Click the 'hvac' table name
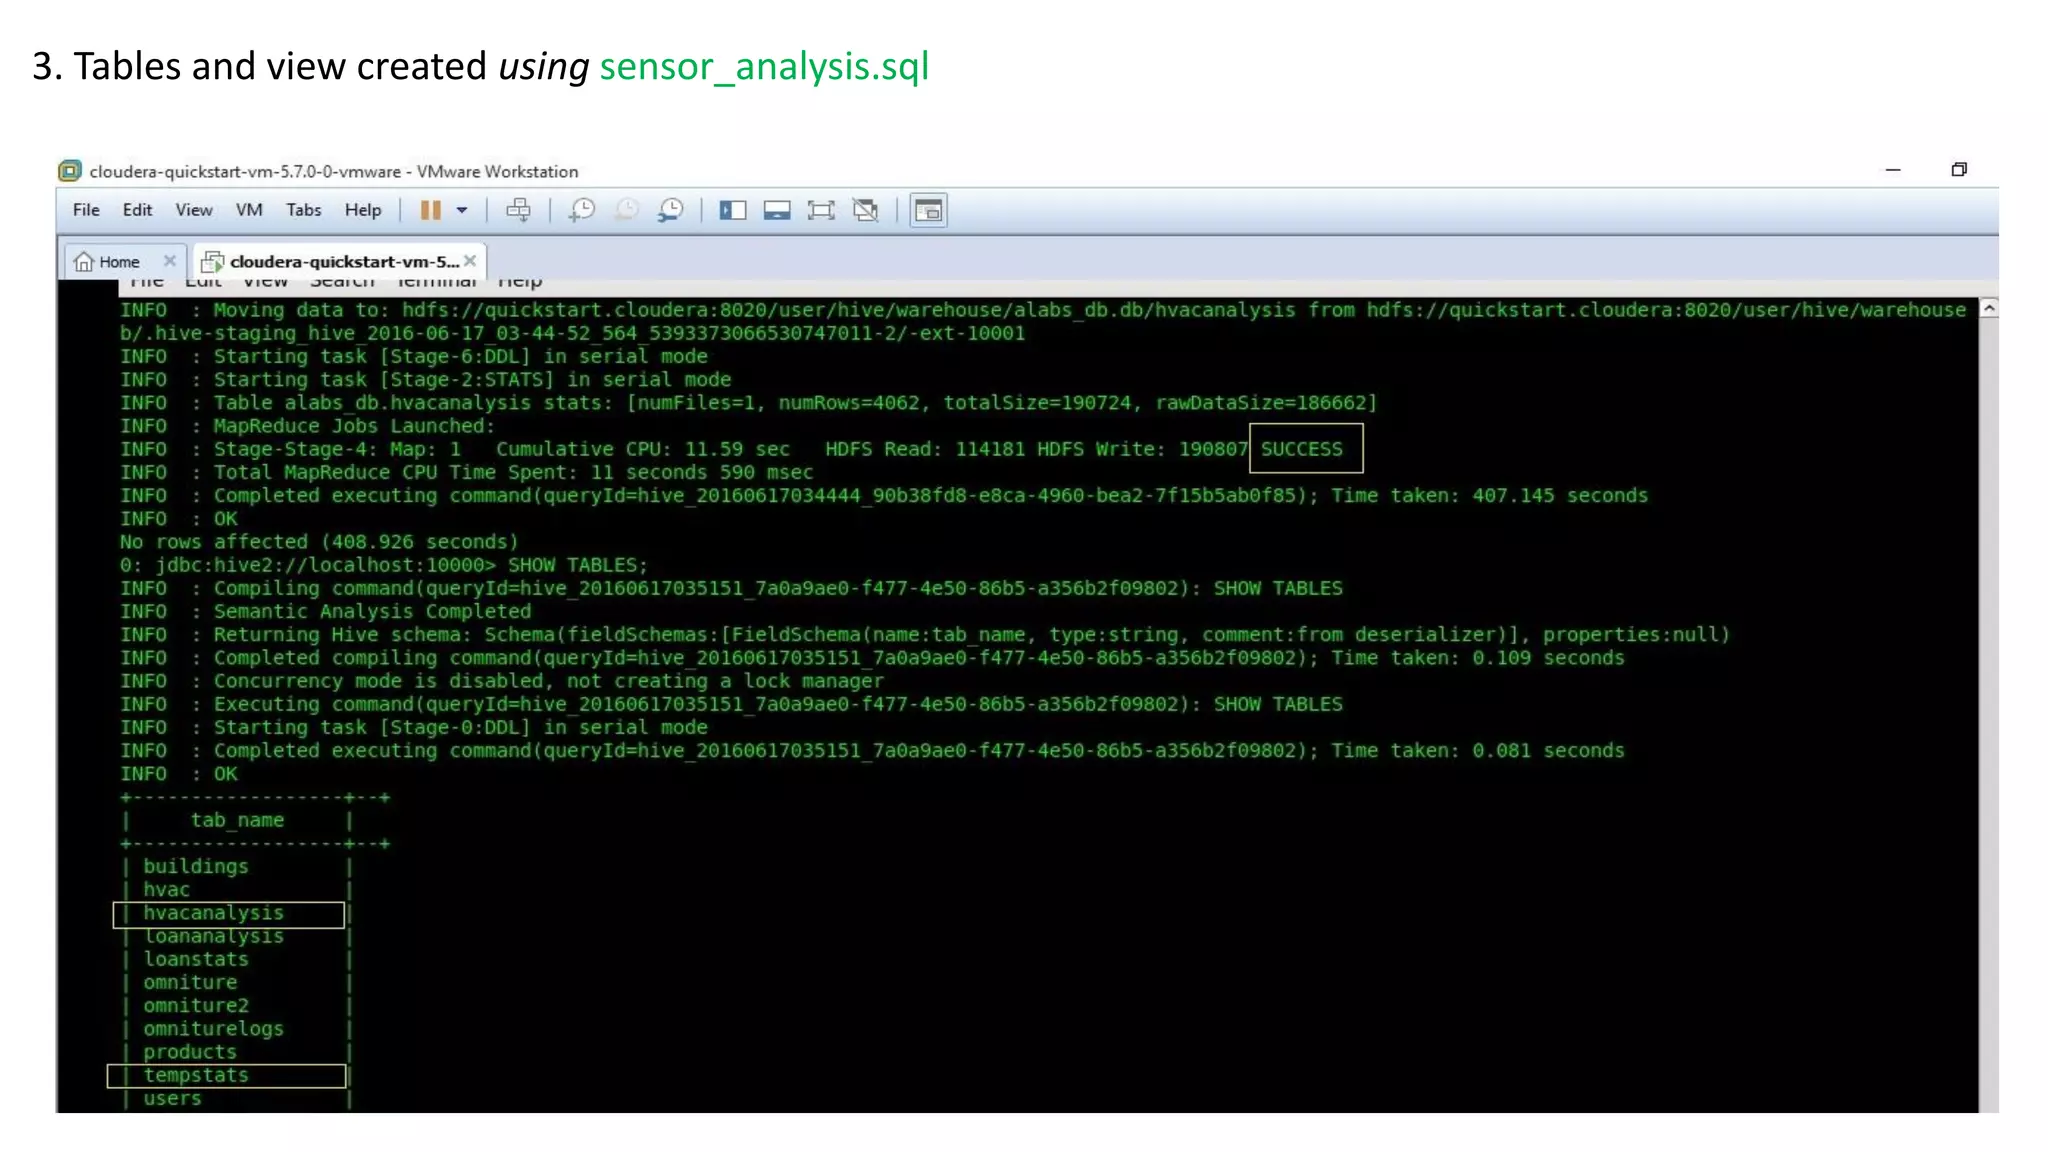Viewport: 2048px width, 1152px height. (166, 890)
